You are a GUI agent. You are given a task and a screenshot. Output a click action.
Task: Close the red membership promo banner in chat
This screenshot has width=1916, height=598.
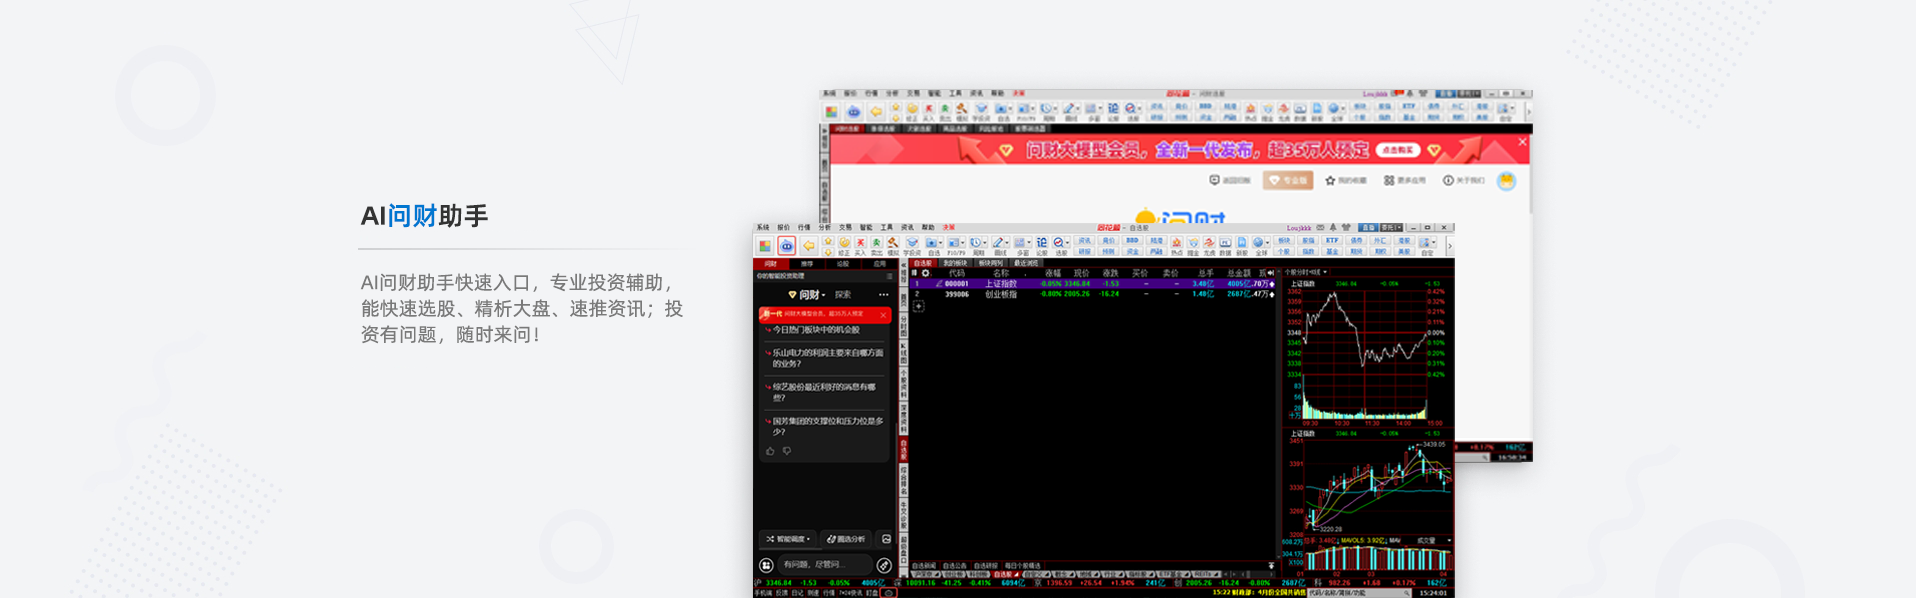pyautogui.click(x=883, y=315)
